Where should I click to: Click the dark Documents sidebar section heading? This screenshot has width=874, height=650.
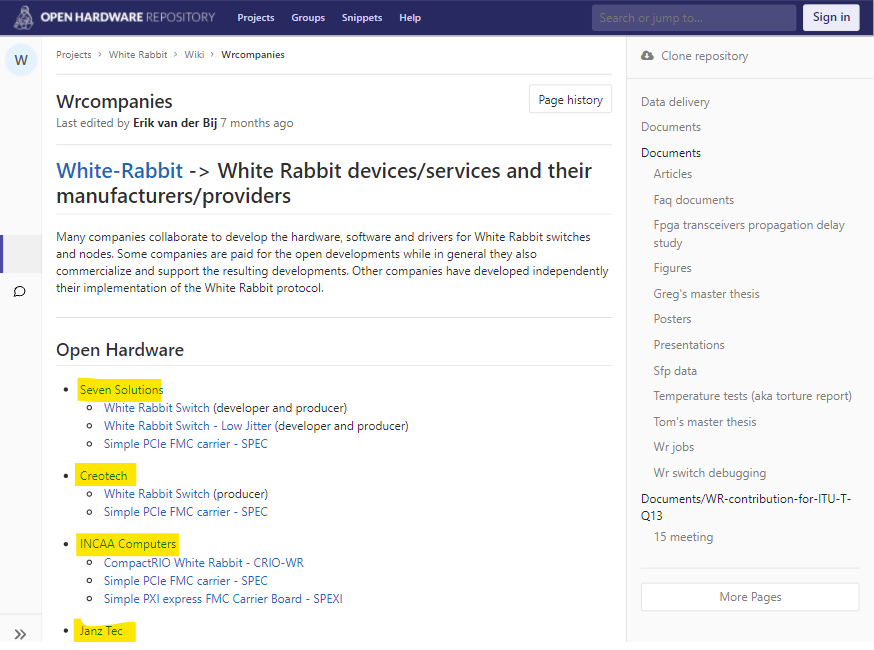tap(671, 153)
